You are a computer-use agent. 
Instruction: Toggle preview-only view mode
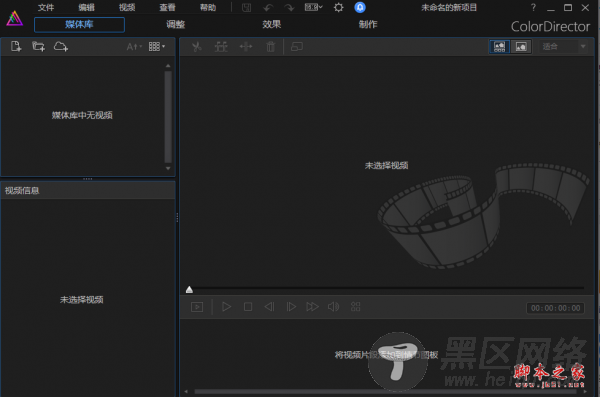tap(521, 47)
